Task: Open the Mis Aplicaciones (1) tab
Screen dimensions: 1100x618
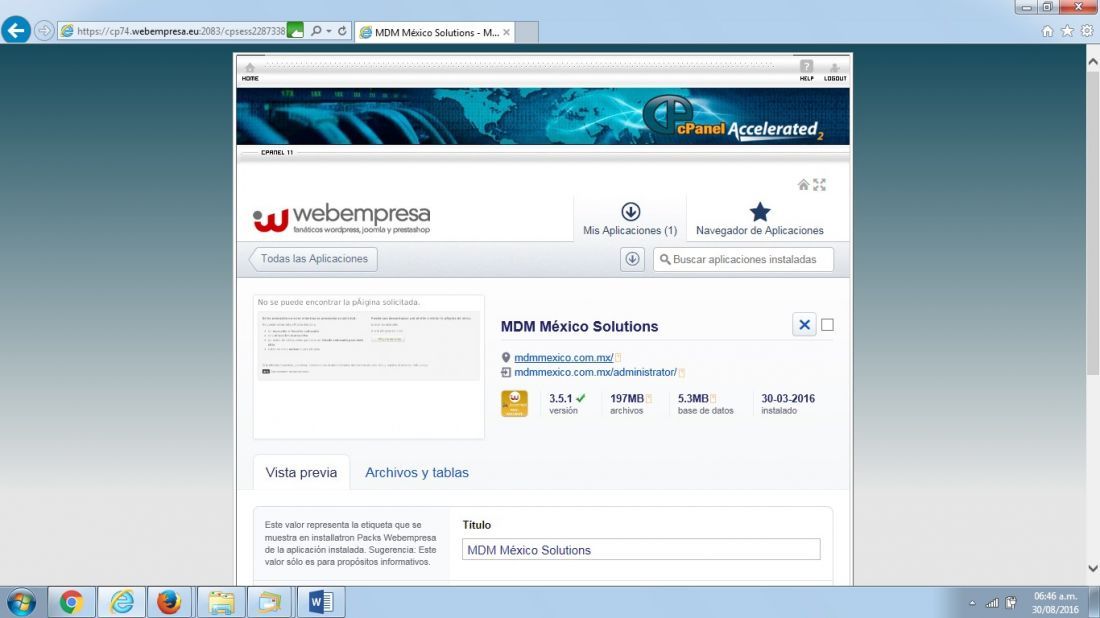Action: pyautogui.click(x=630, y=219)
